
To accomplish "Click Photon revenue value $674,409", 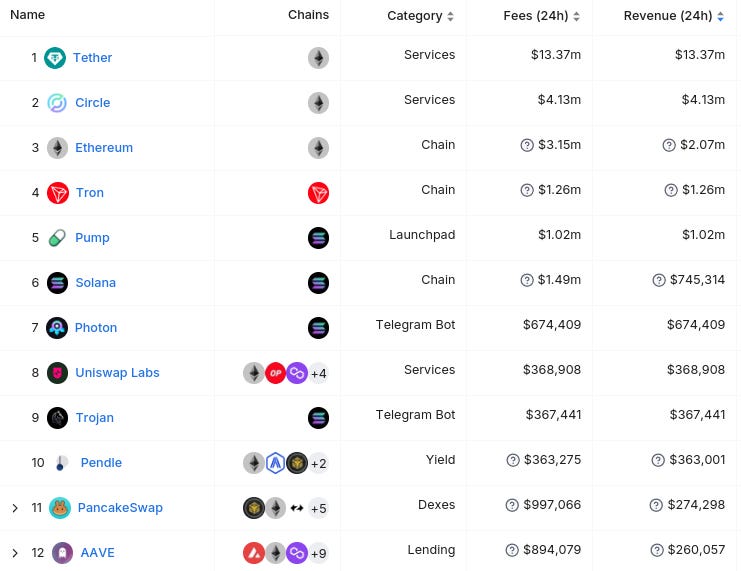I will click(x=696, y=325).
